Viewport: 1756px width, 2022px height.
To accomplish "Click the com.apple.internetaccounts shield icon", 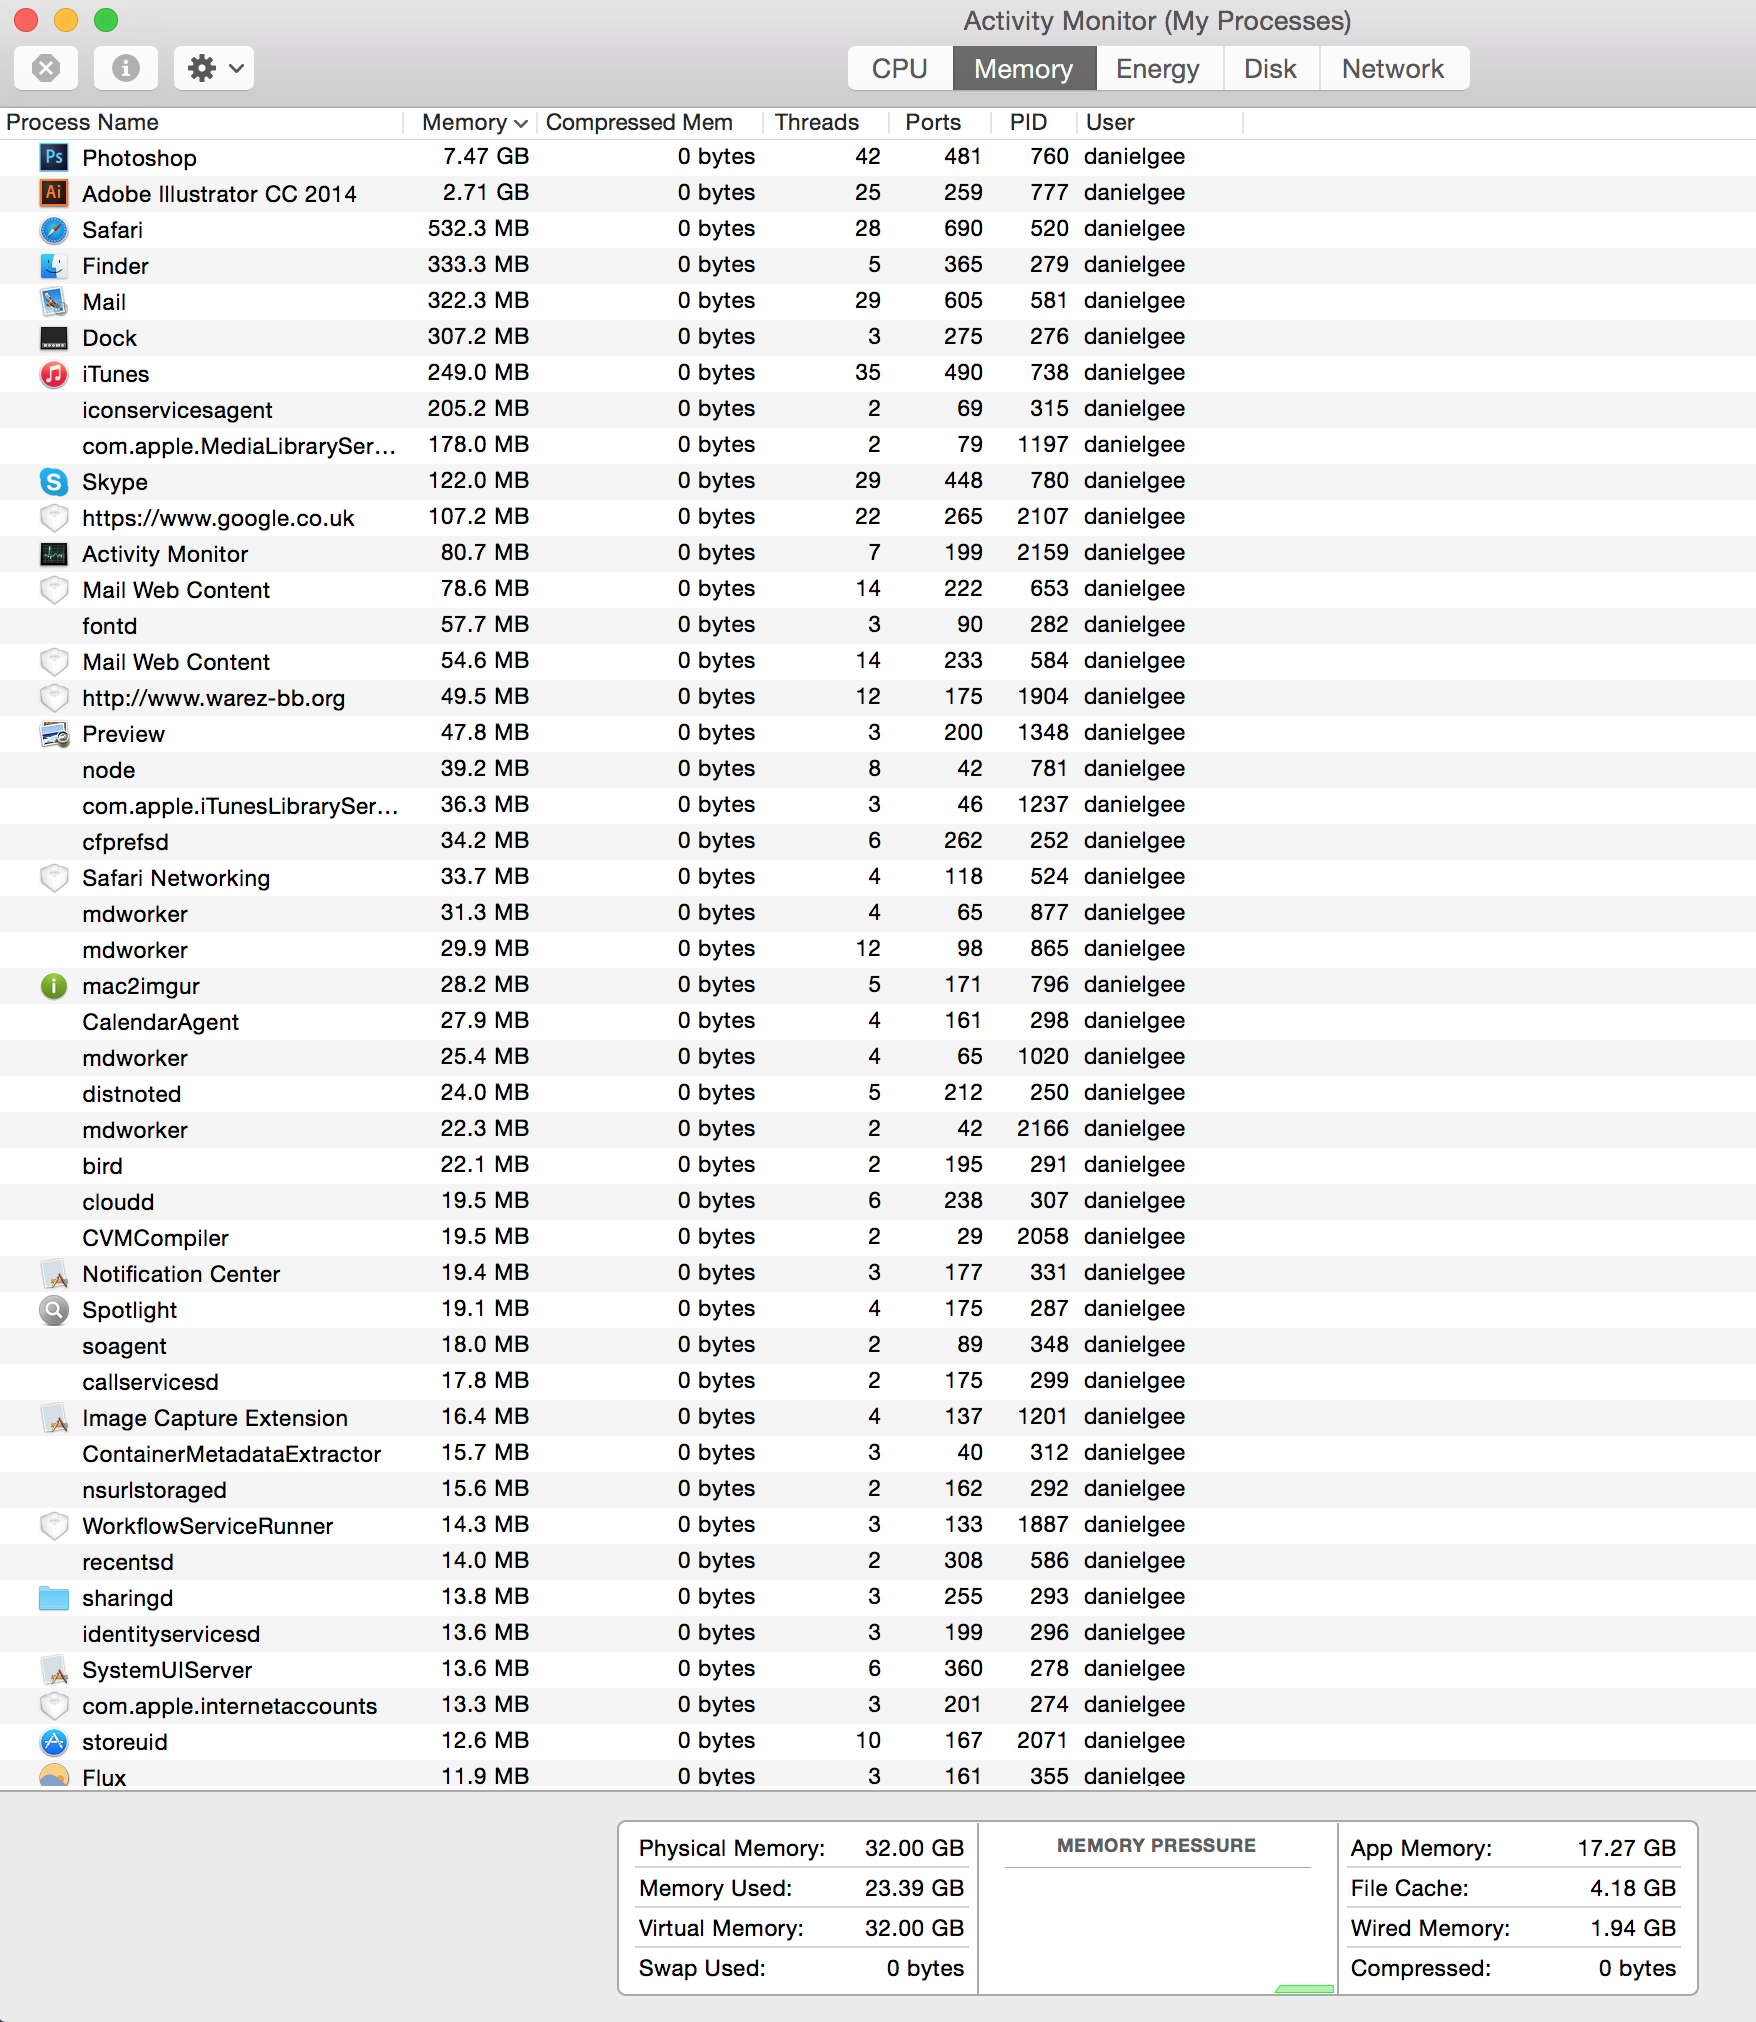I will click(x=54, y=1705).
